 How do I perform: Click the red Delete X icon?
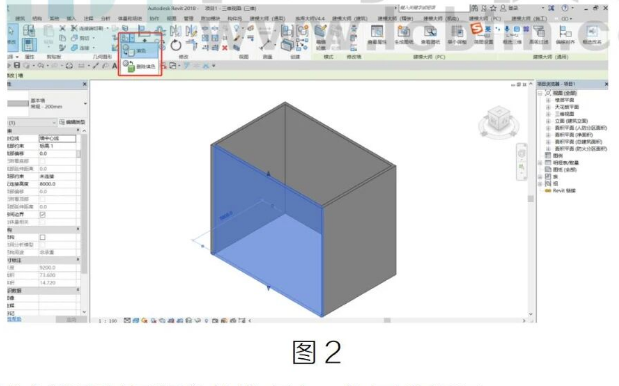[x=225, y=48]
